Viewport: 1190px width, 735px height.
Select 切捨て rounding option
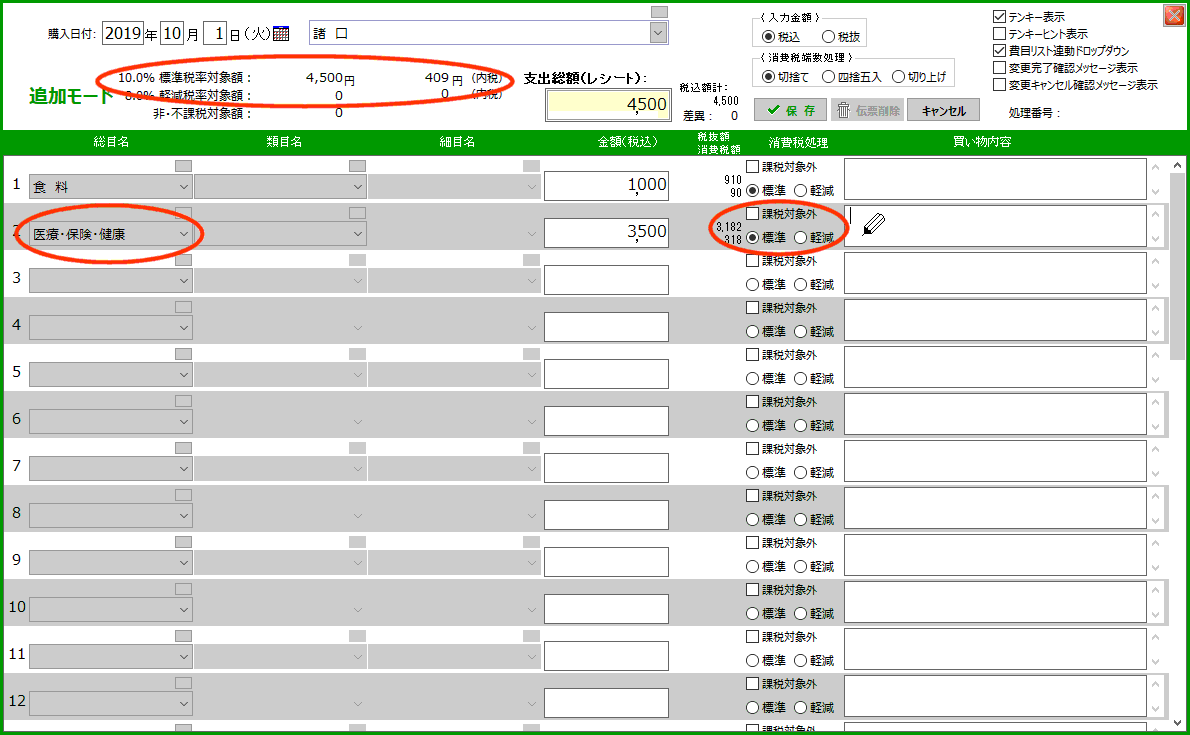(768, 77)
